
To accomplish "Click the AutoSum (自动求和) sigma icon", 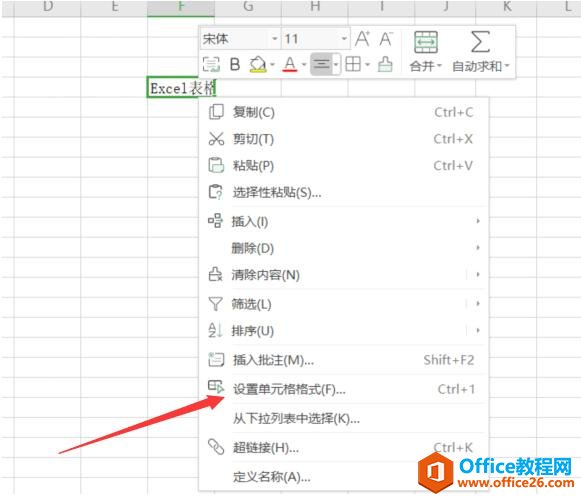I will 480,42.
